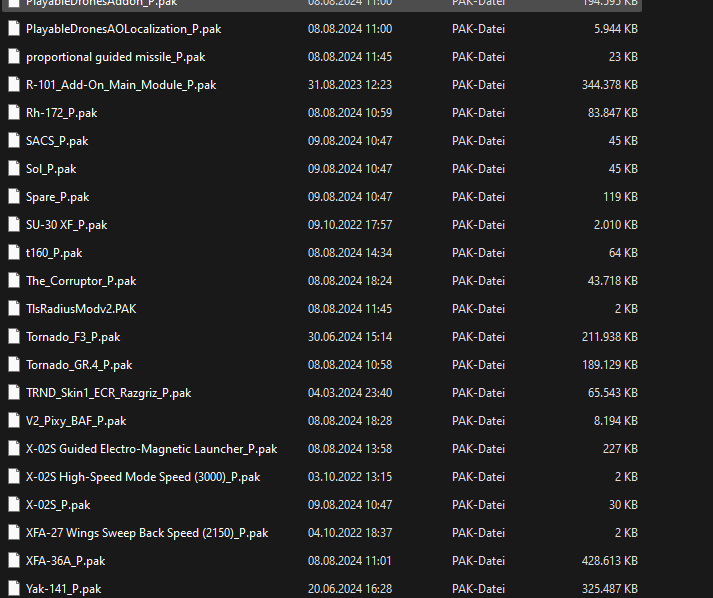Screen dimensions: 713x598
Task: Select file name R-101_Add-On_Main_Module_P.pak
Action: [x=121, y=85]
